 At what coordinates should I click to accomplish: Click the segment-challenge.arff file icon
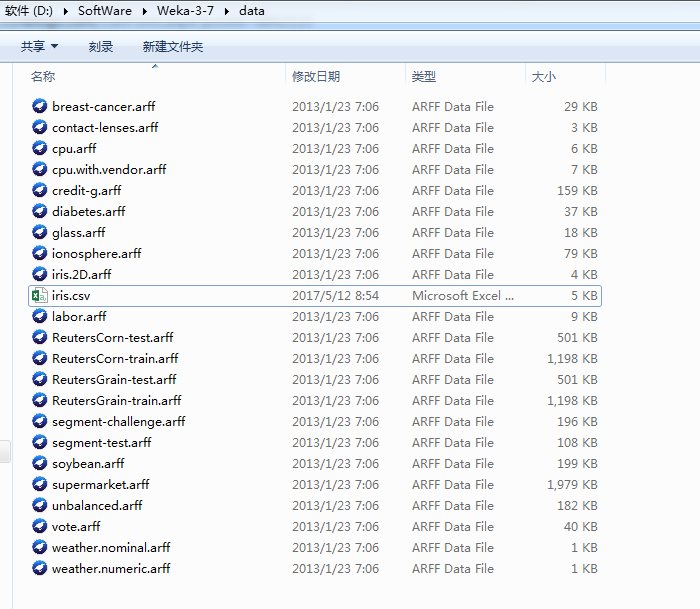click(40, 421)
